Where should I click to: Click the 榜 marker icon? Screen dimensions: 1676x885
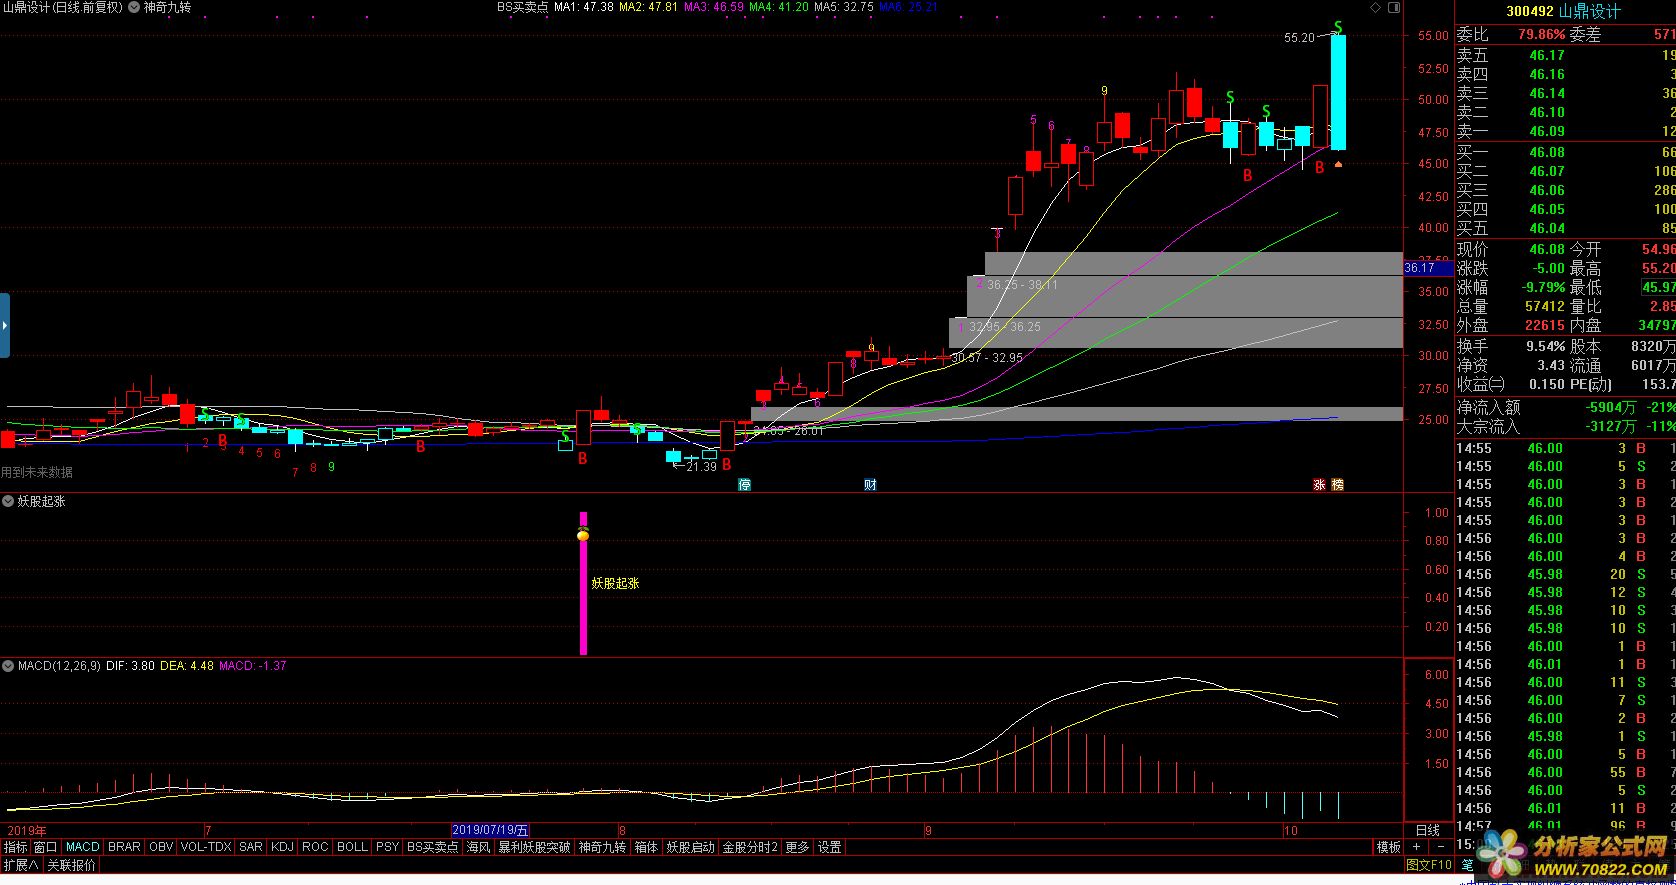click(1338, 484)
